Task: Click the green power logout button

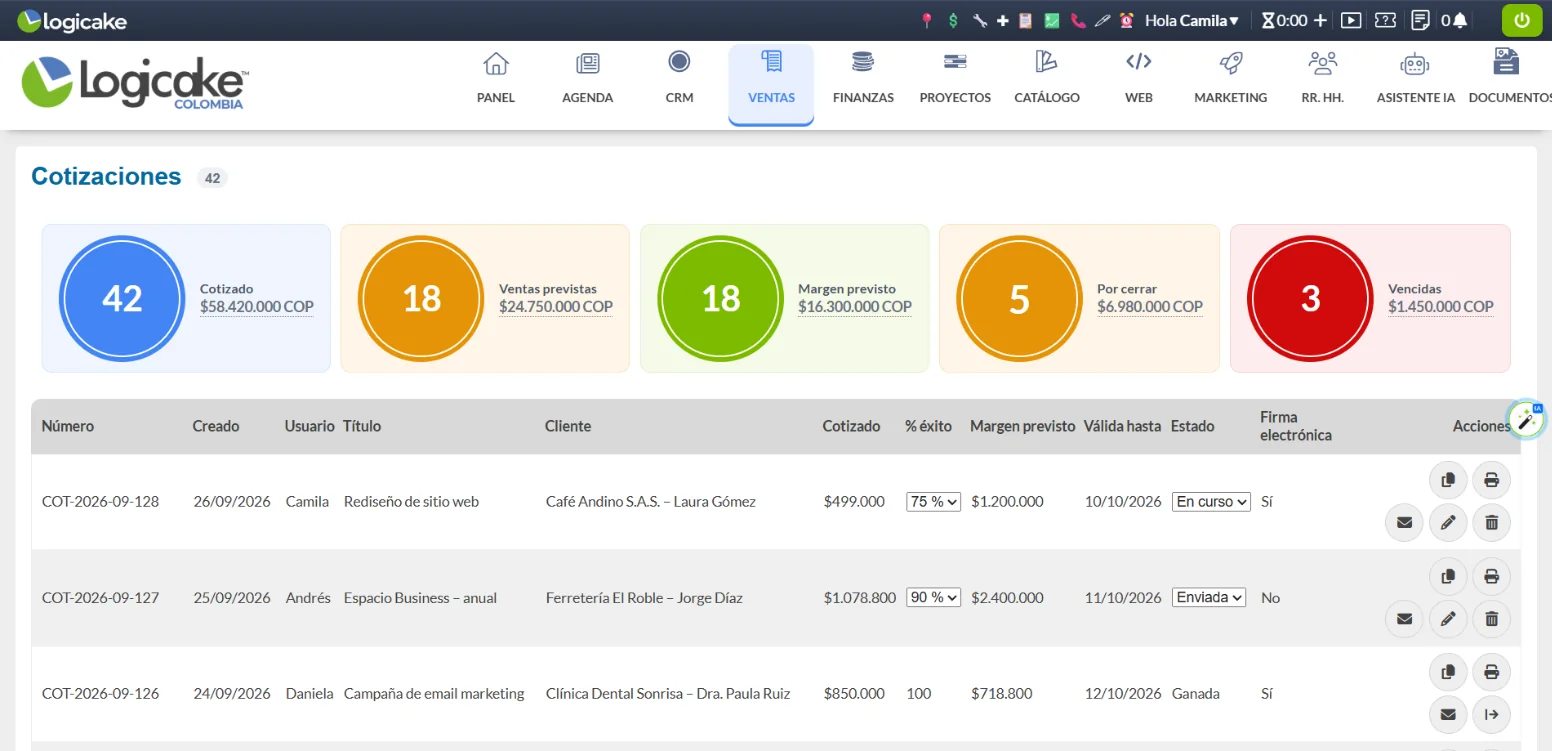Action: [1522, 20]
